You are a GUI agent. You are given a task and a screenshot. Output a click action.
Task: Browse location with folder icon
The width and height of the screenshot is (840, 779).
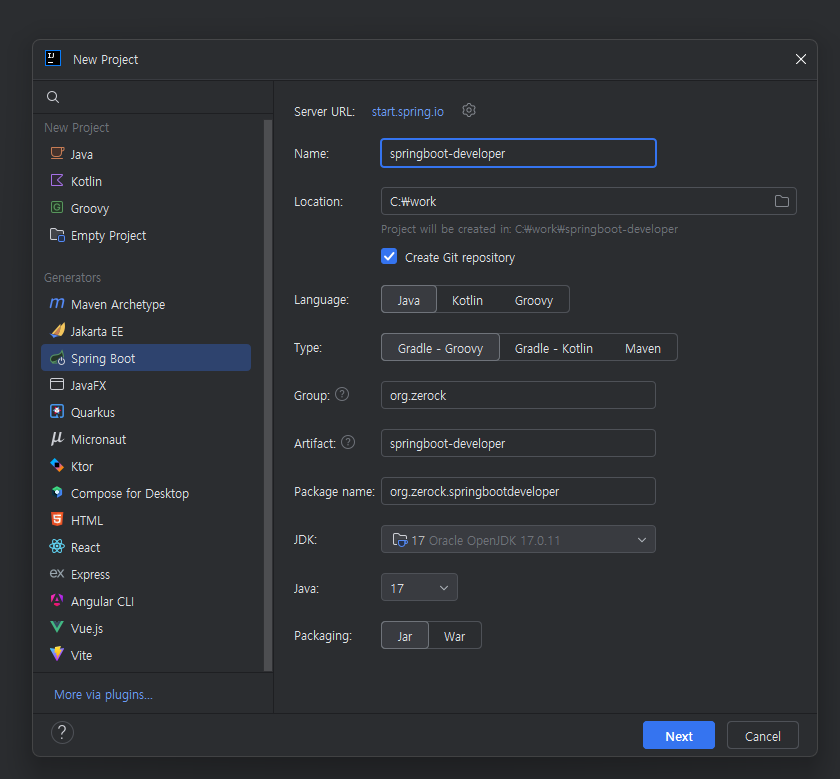[782, 201]
